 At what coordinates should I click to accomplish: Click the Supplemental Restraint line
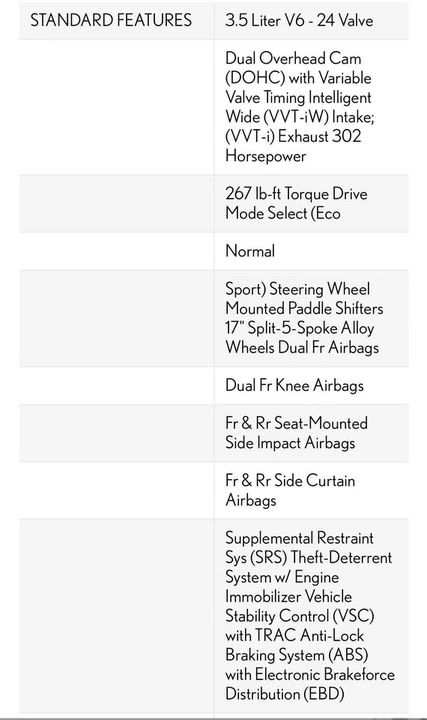point(299,538)
